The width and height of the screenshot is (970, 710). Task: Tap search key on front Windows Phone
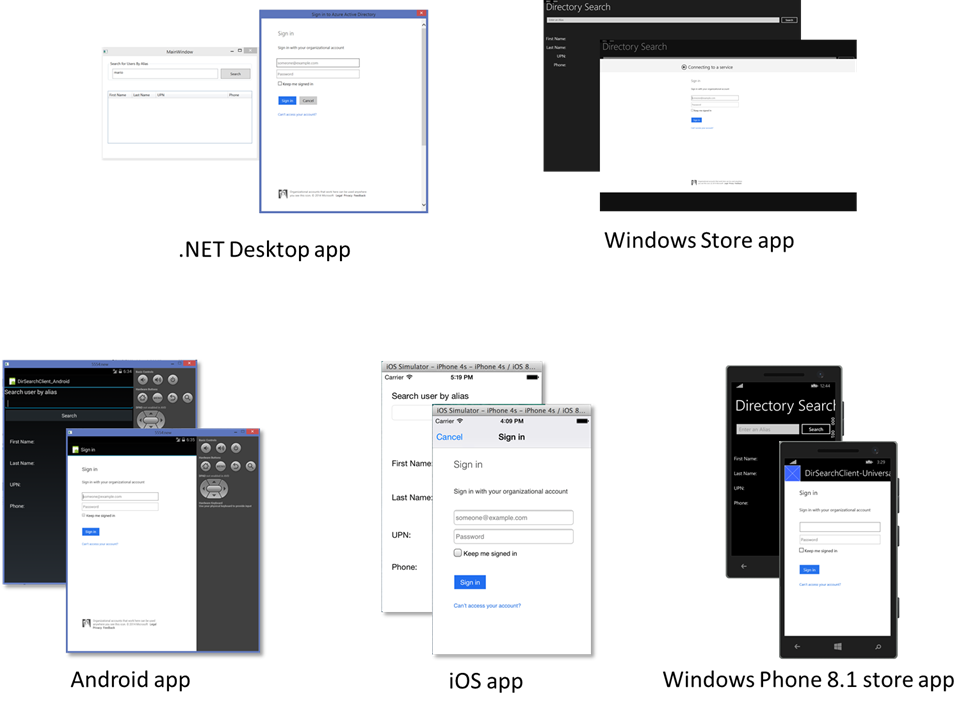click(x=878, y=646)
